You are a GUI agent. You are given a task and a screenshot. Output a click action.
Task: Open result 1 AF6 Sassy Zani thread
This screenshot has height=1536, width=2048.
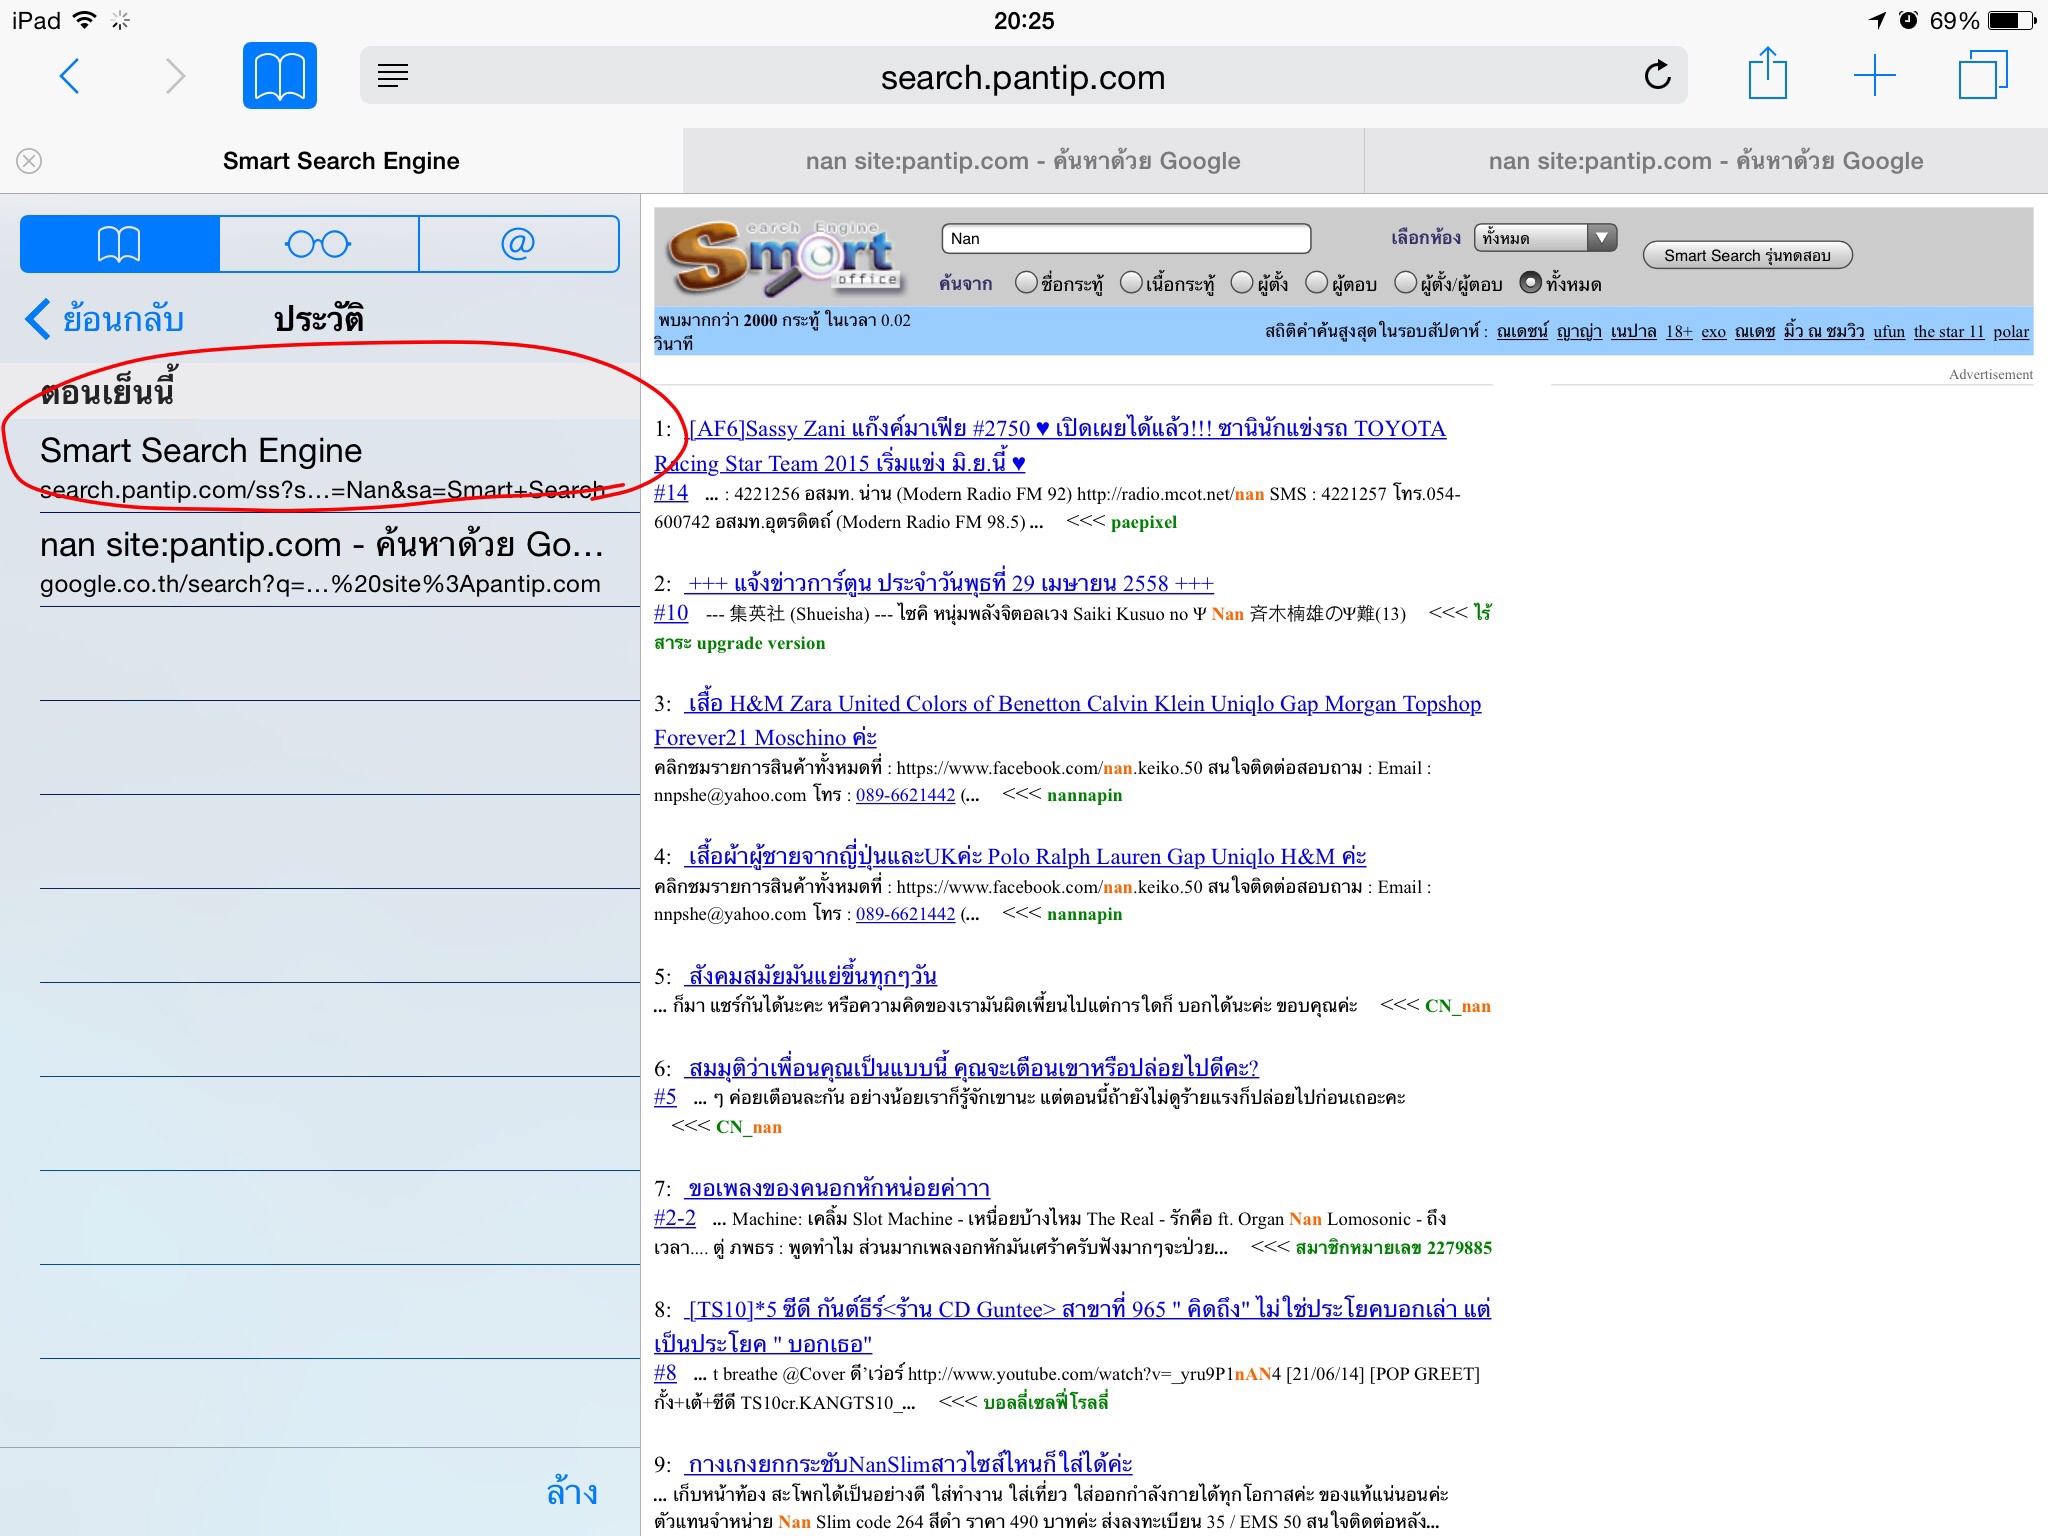(x=1050, y=445)
